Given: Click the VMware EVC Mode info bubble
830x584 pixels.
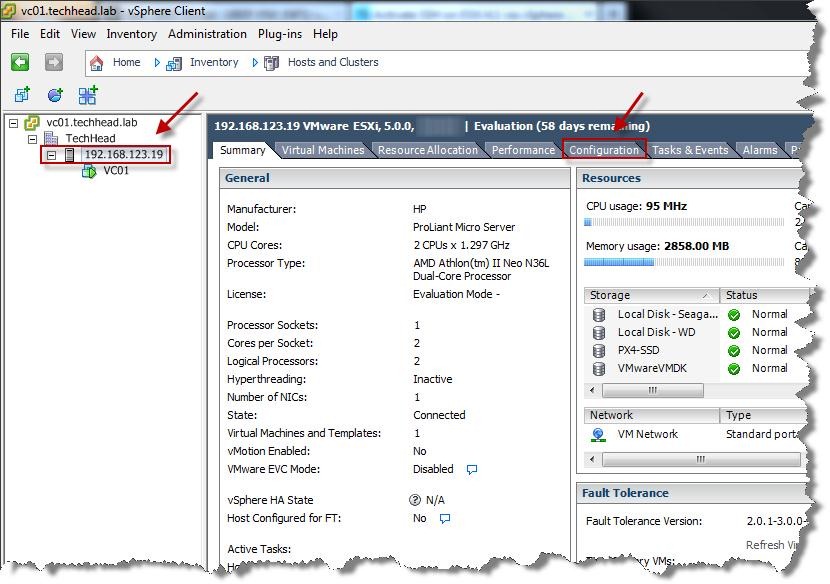Looking at the screenshot, I should point(472,469).
